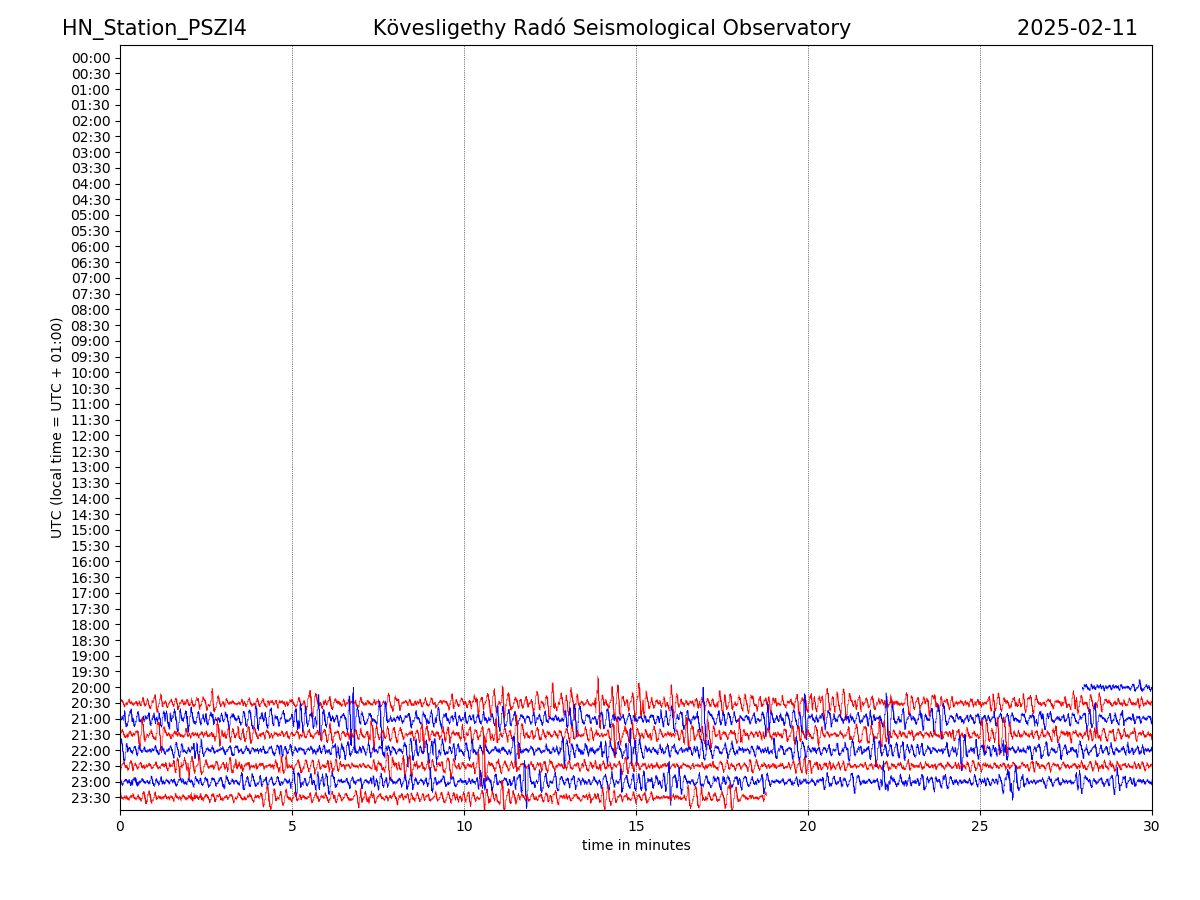Click the short blue trace starting at 20:00
The height and width of the screenshot is (900, 1200).
(x=1115, y=687)
